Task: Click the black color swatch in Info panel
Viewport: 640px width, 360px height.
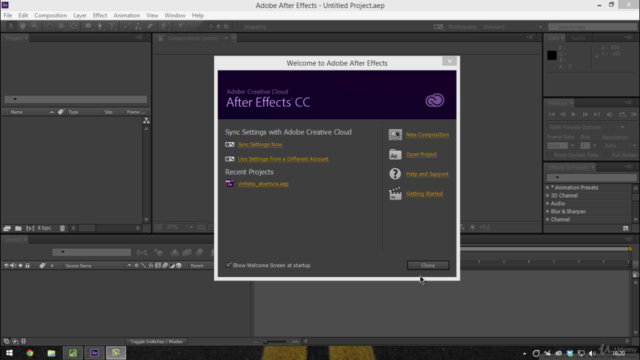Action: 552,55
